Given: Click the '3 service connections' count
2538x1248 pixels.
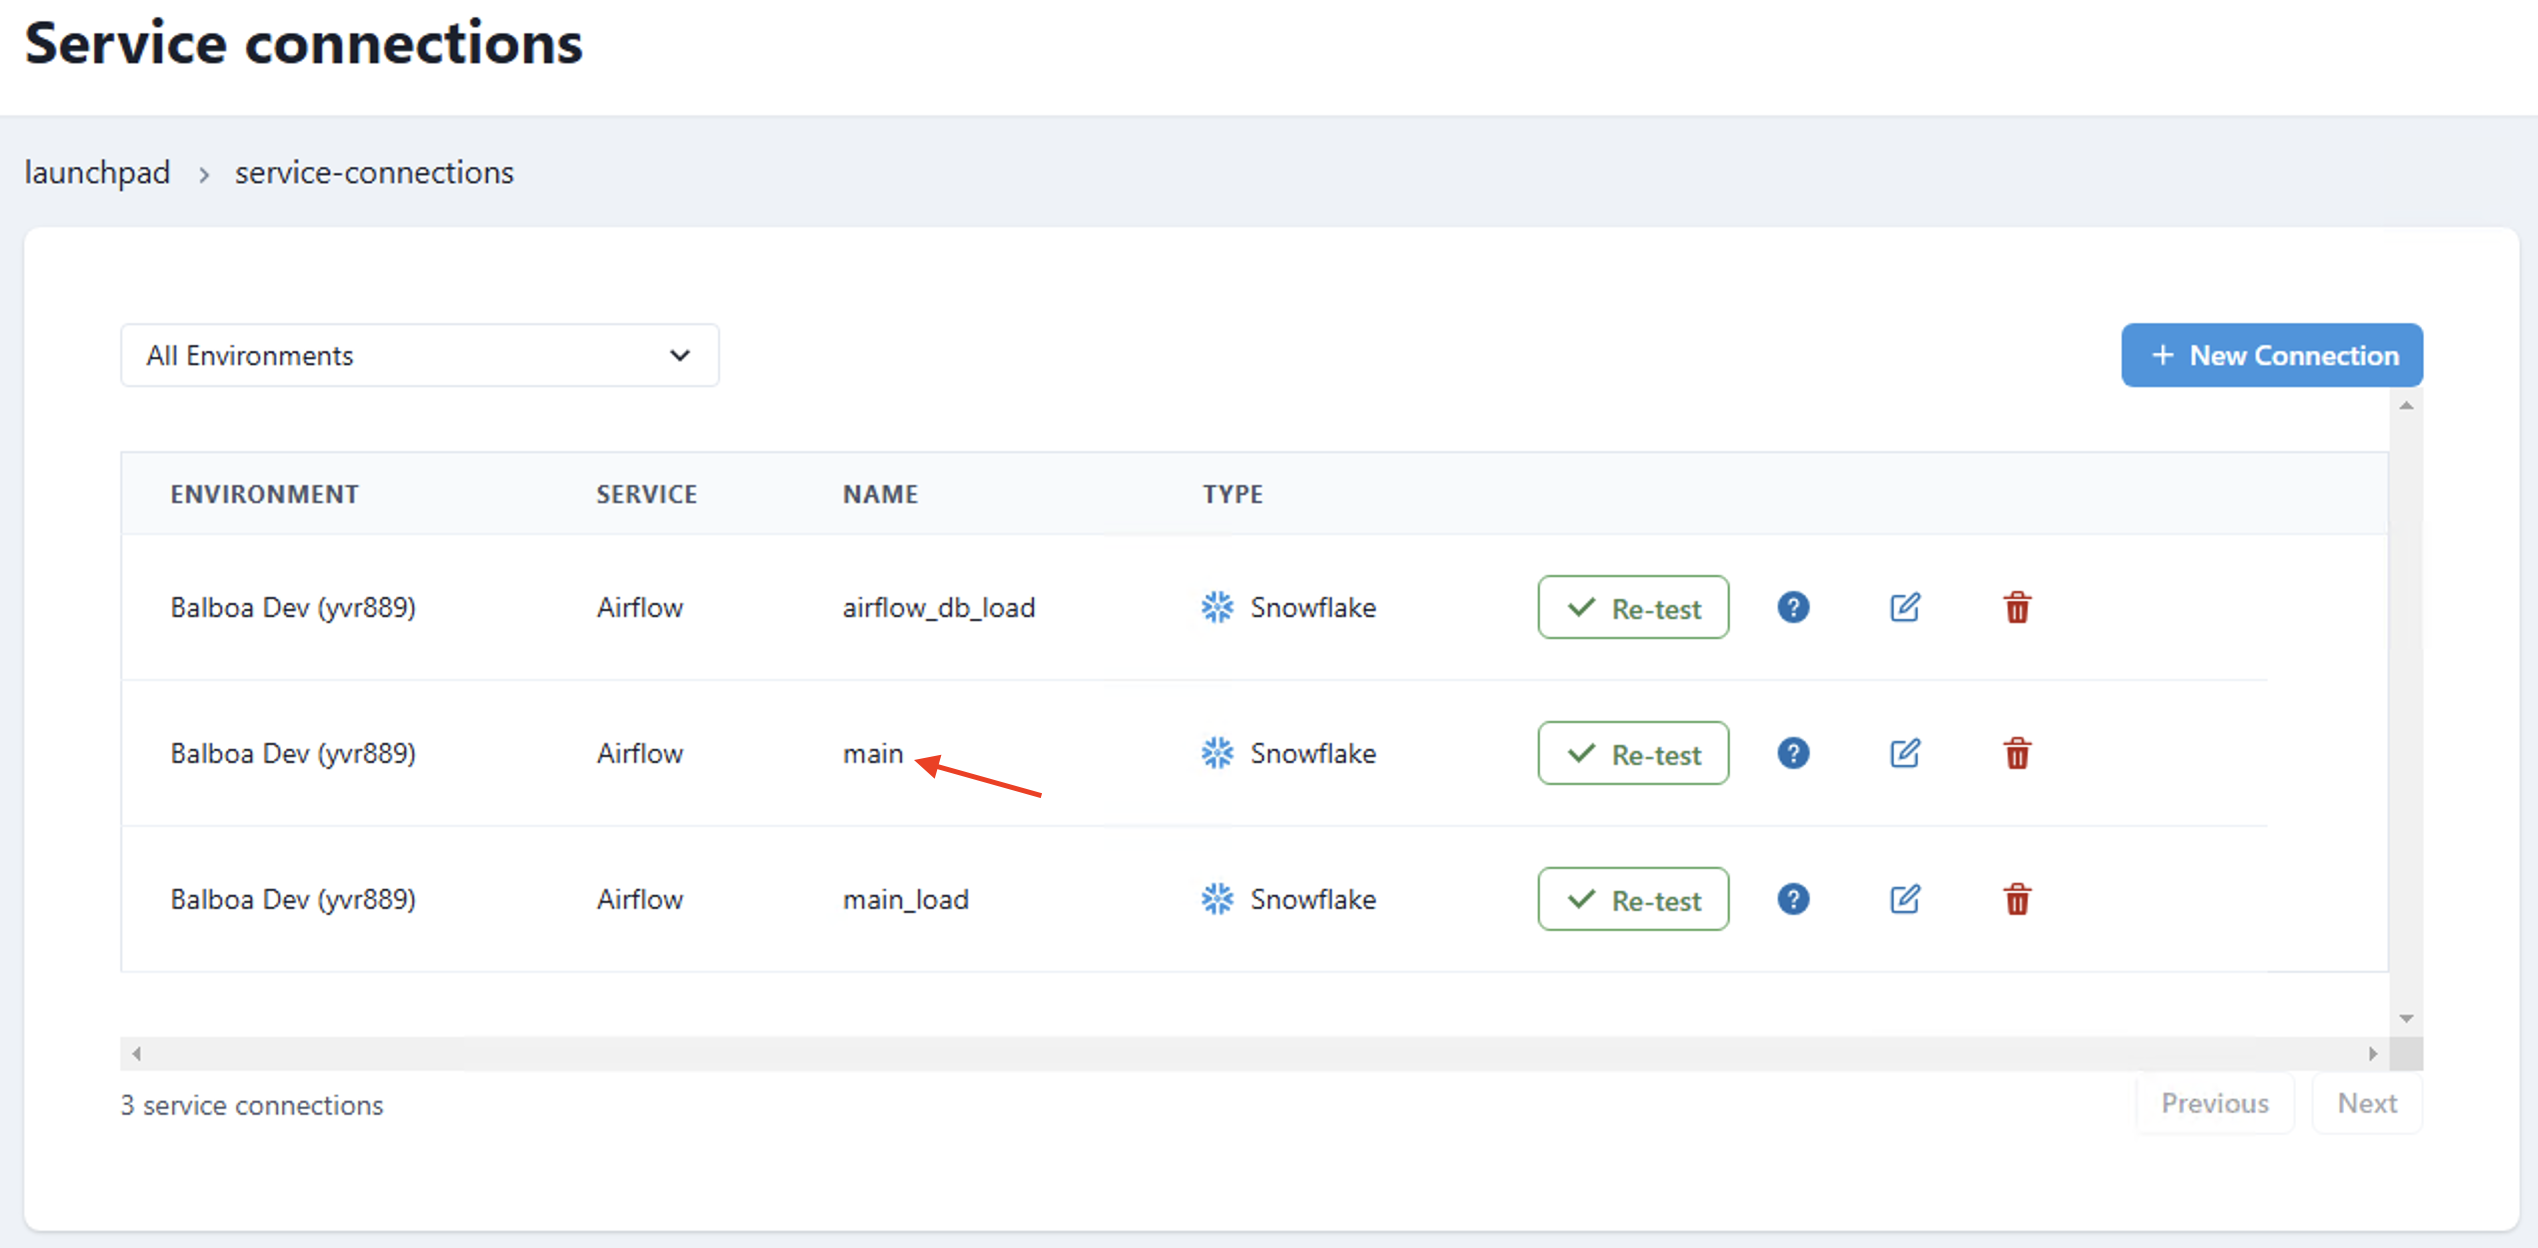Looking at the screenshot, I should [x=252, y=1105].
